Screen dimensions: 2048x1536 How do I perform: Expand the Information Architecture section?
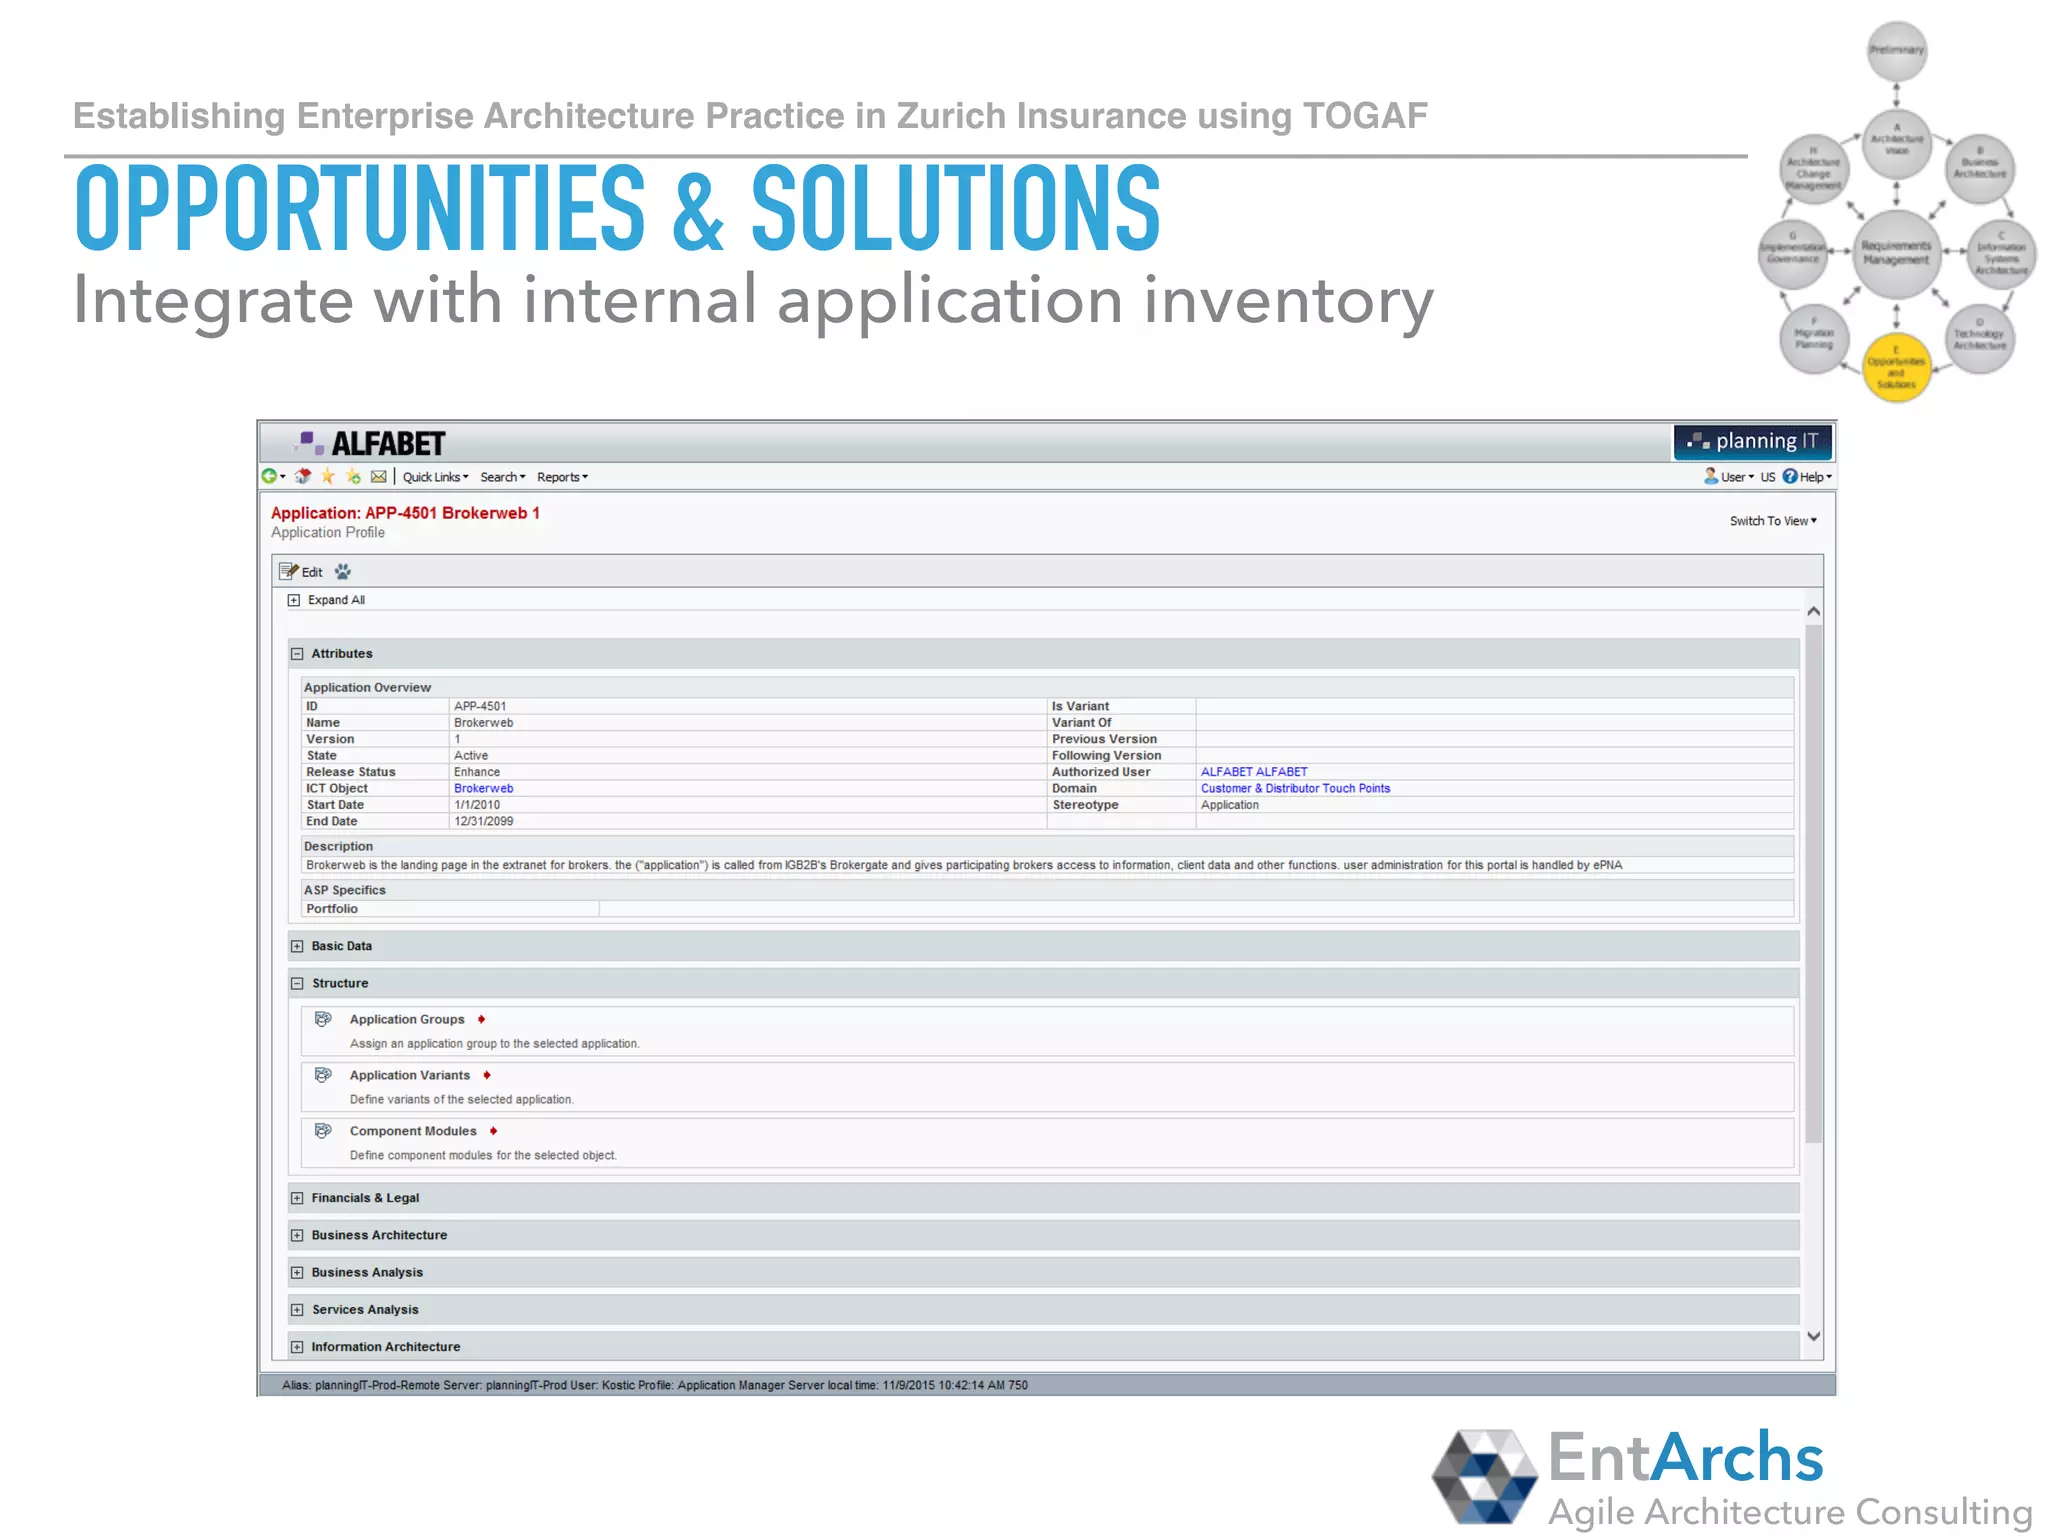pyautogui.click(x=297, y=1347)
